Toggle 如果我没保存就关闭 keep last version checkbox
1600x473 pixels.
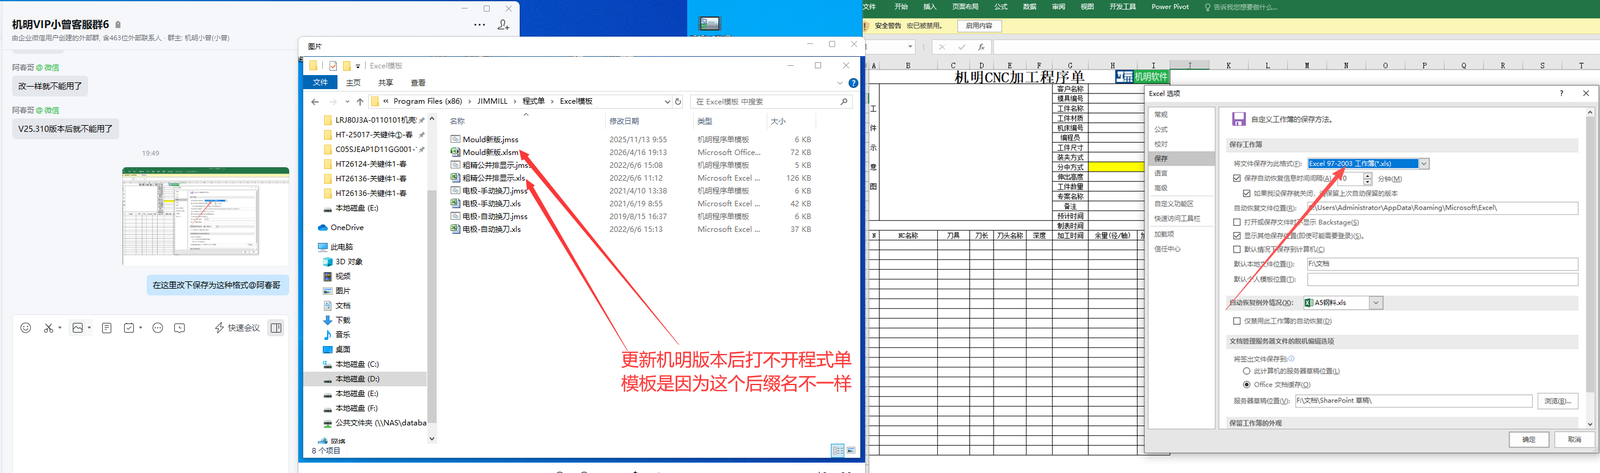pos(1247,193)
